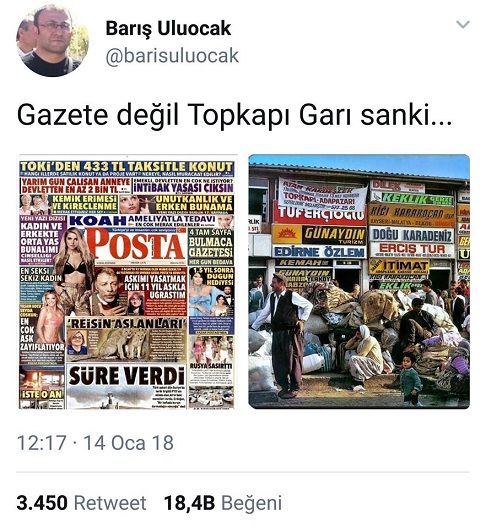Image resolution: width=486 pixels, height=528 pixels.
Task: Click the small child in the photo
Action: click(x=409, y=380)
